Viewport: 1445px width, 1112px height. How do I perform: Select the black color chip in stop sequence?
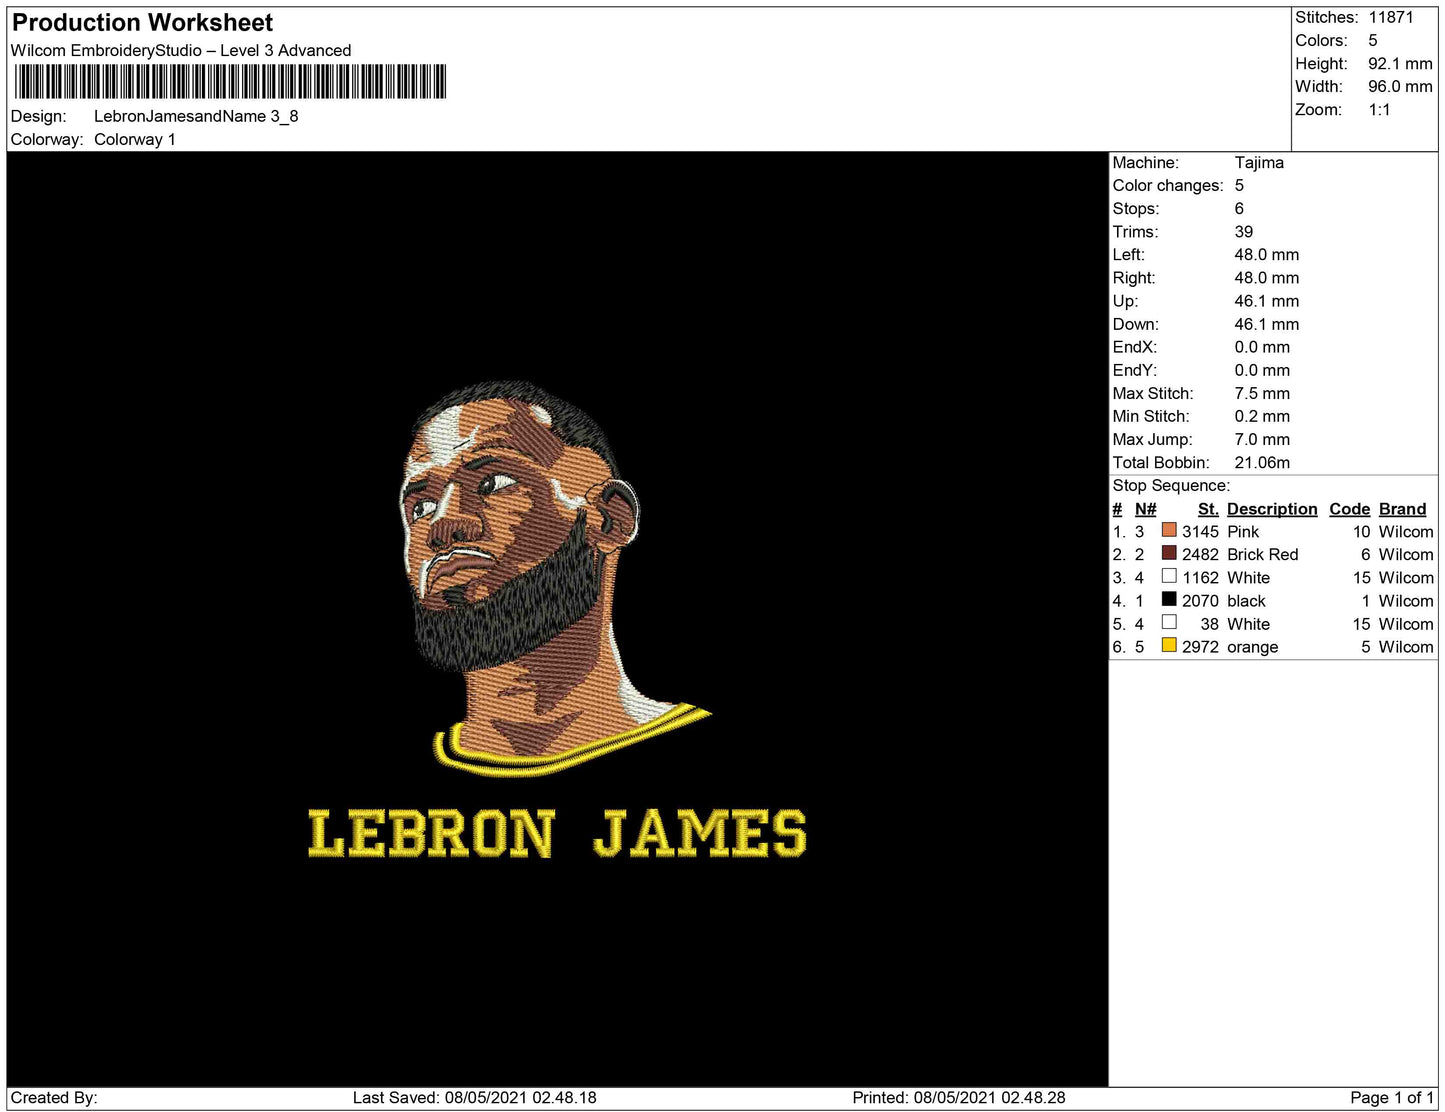1168,600
